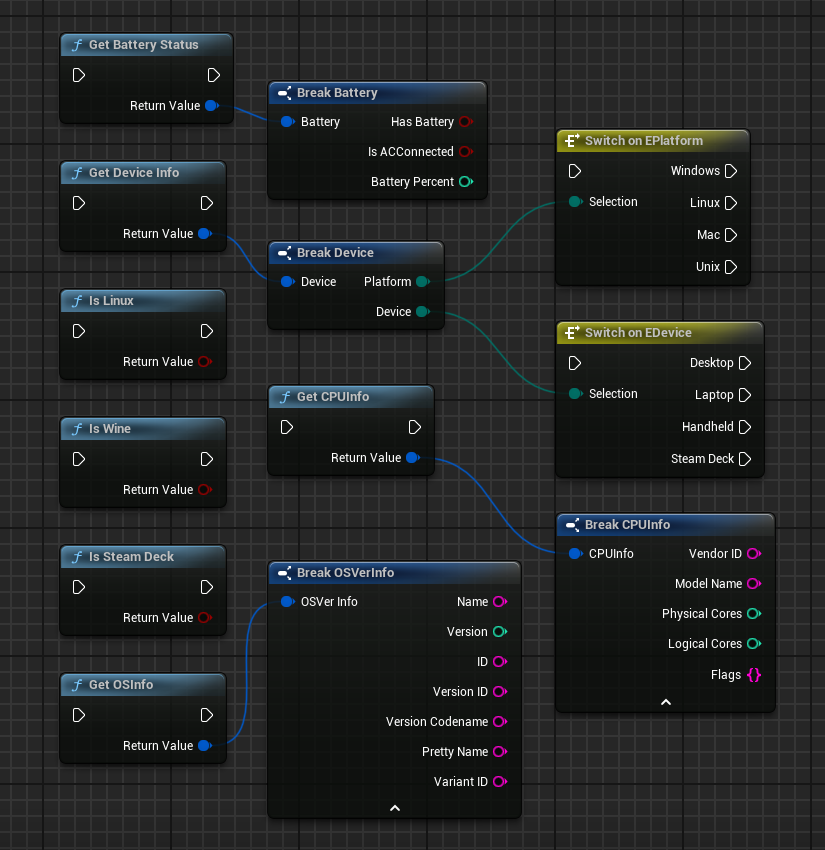This screenshot has height=850, width=825.
Task: Select the Battery input pin on Break Battery
Action: (288, 122)
